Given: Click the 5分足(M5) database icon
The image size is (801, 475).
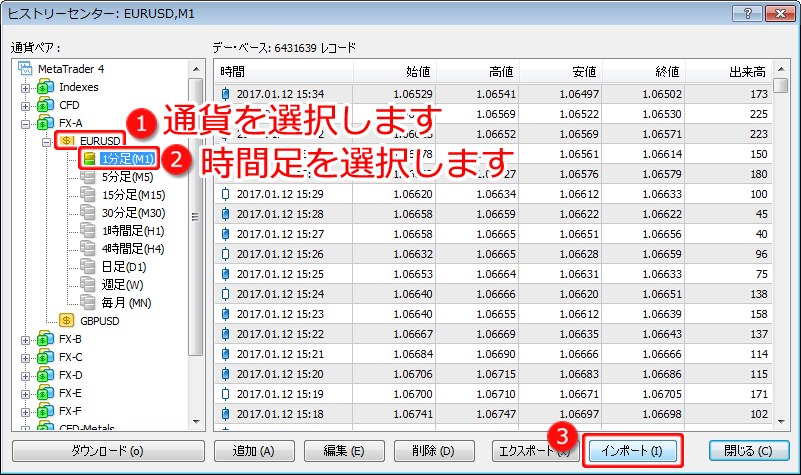Looking at the screenshot, I should point(89,177).
